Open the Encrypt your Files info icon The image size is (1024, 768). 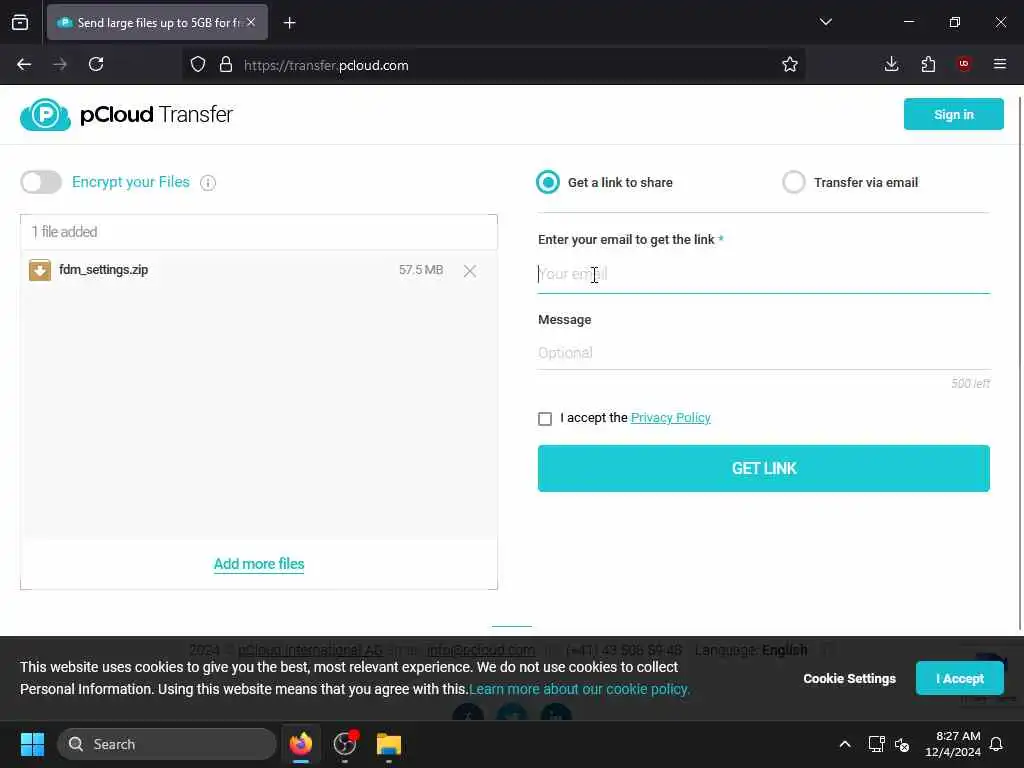tap(208, 183)
